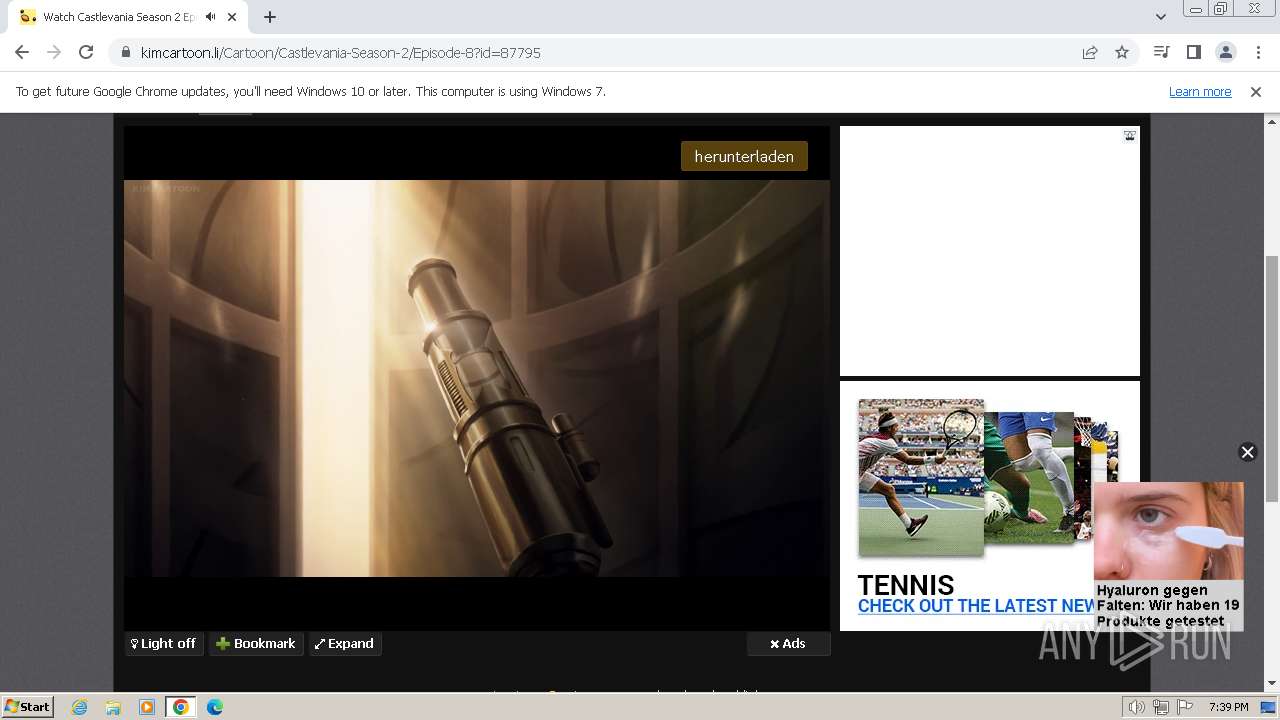Screen dimensions: 1280x720
Task: Hide Ads with the Ads button
Action: pyautogui.click(x=788, y=644)
